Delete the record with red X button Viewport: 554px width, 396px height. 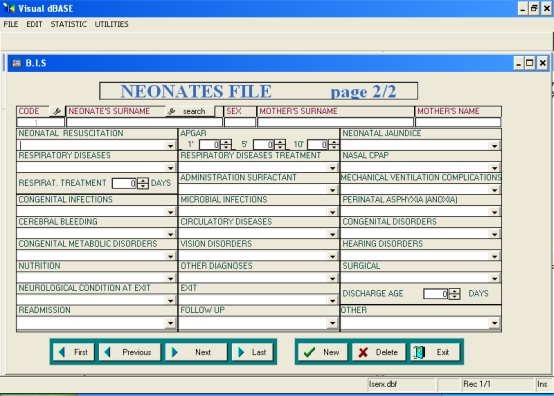379,352
